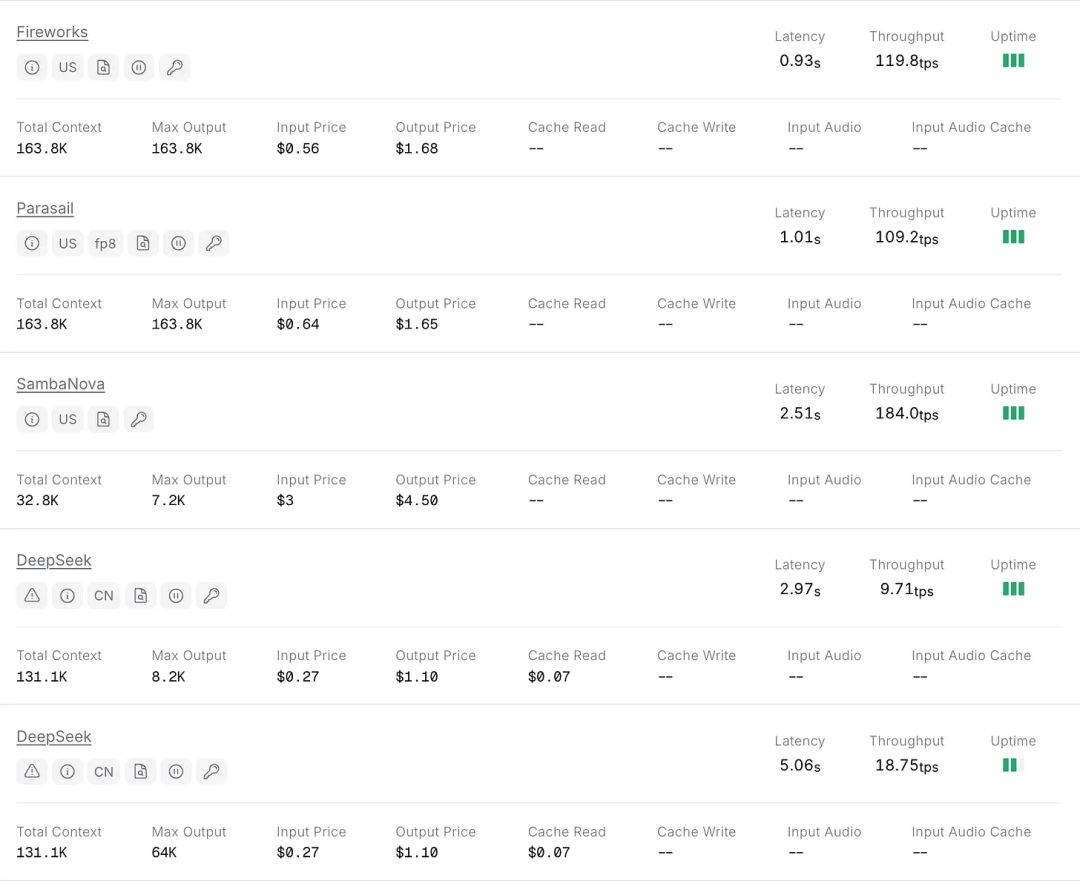The height and width of the screenshot is (881, 1080).
Task: Click the key icon under SambaNova
Action: click(x=139, y=419)
